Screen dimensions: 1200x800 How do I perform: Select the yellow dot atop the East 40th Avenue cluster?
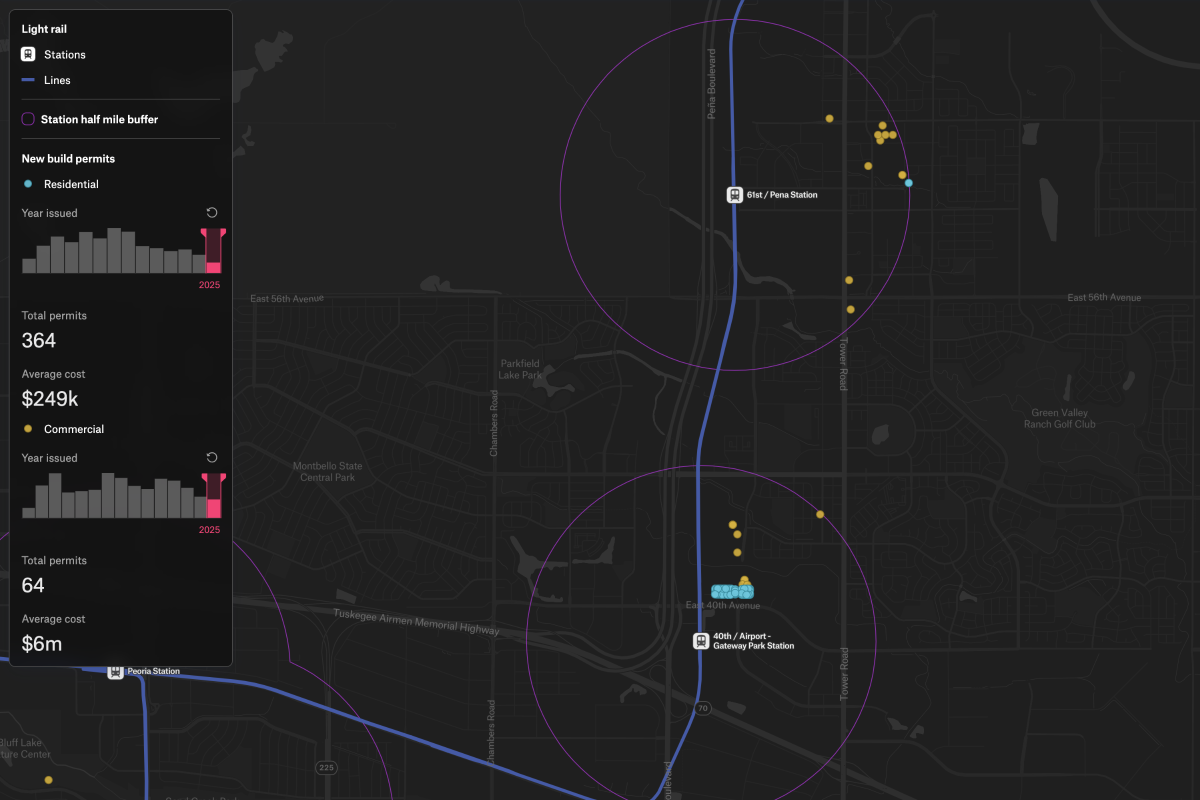pyautogui.click(x=744, y=580)
